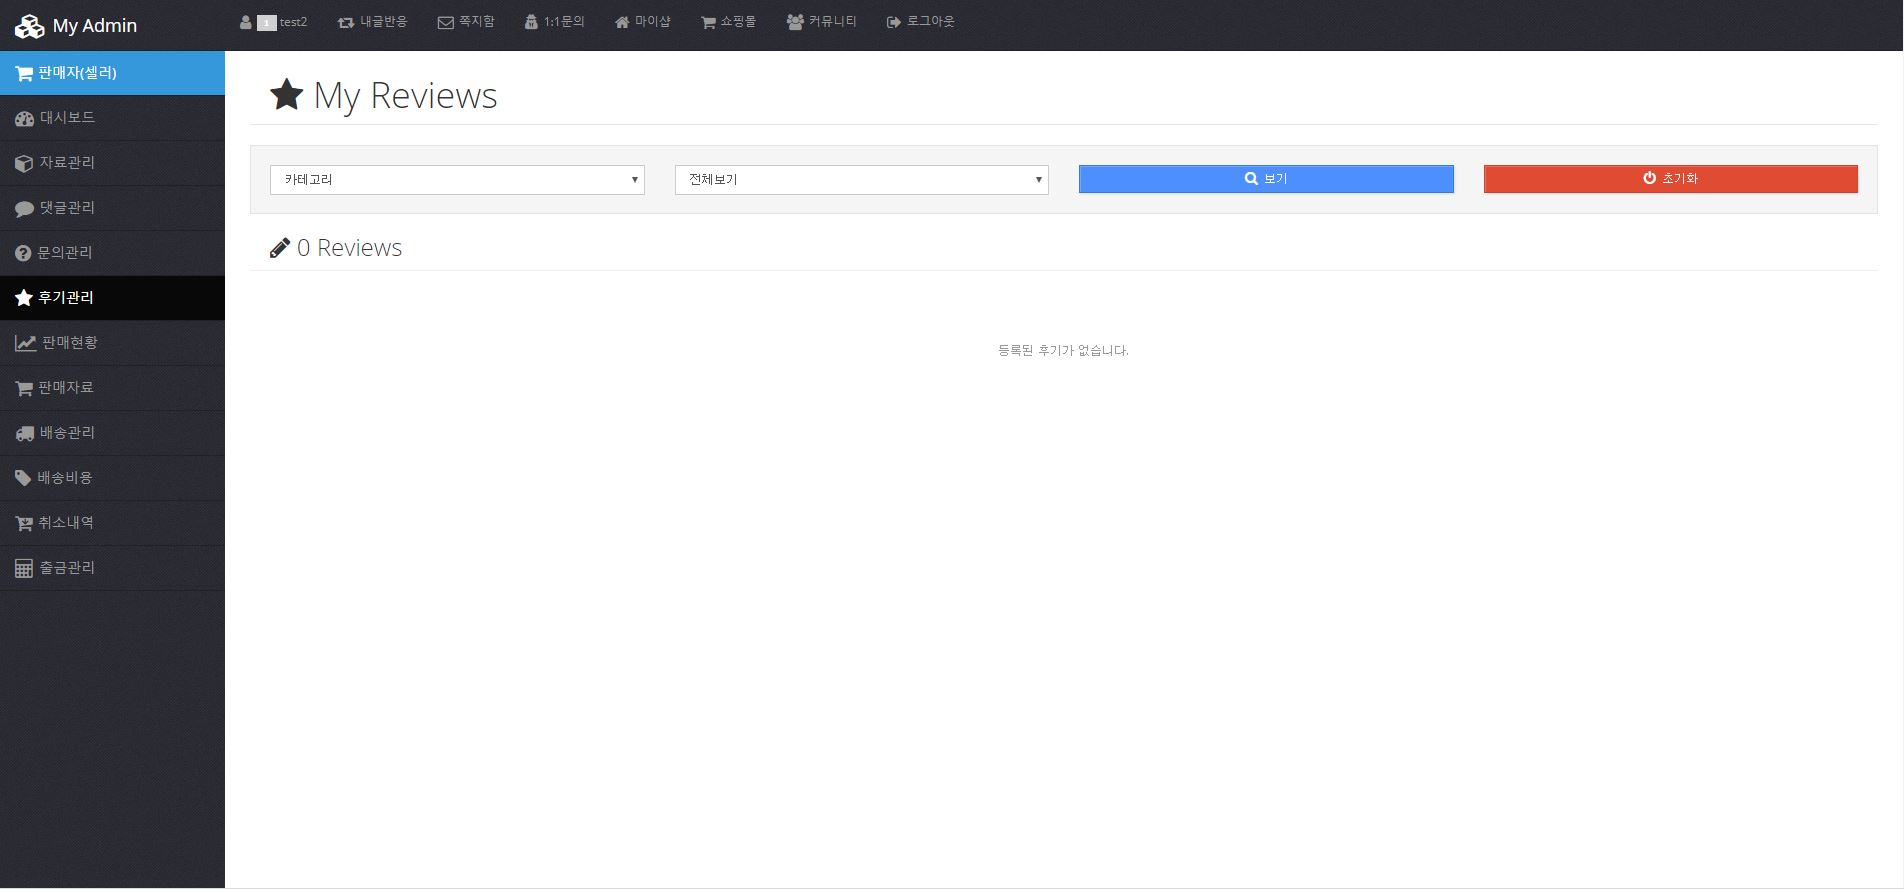The width and height of the screenshot is (1904, 893).
Task: Select the 배송비용 tag icon
Action: coord(23,478)
